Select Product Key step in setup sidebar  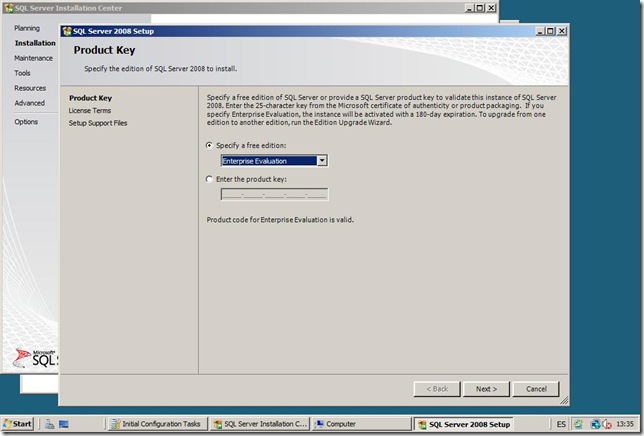90,98
